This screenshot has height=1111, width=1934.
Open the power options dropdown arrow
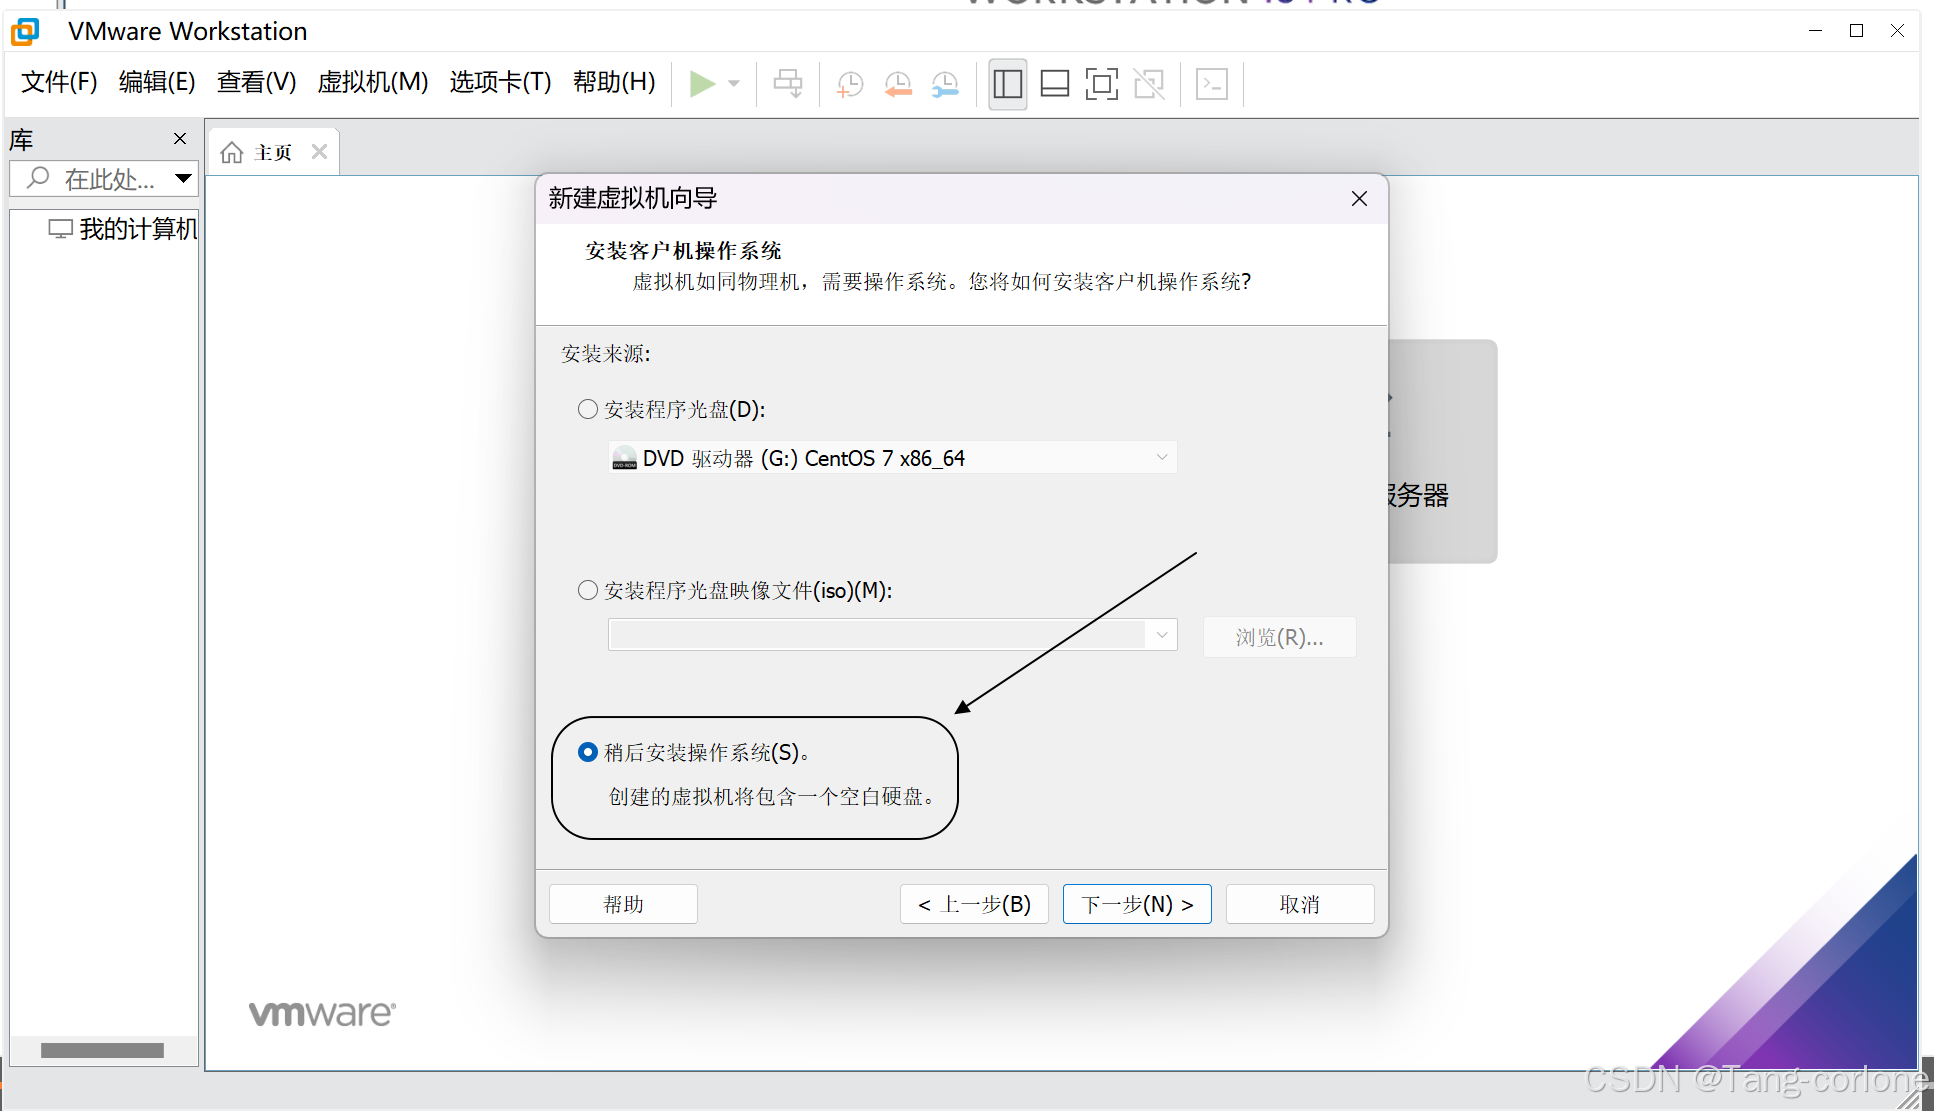point(734,84)
